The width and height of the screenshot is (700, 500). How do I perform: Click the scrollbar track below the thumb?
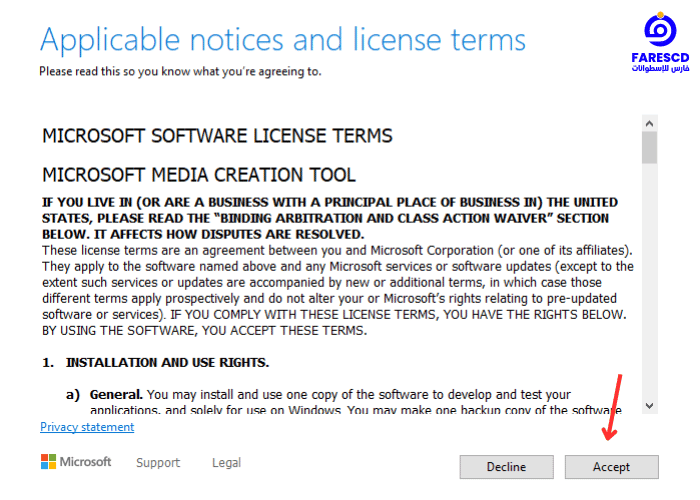tap(650, 280)
